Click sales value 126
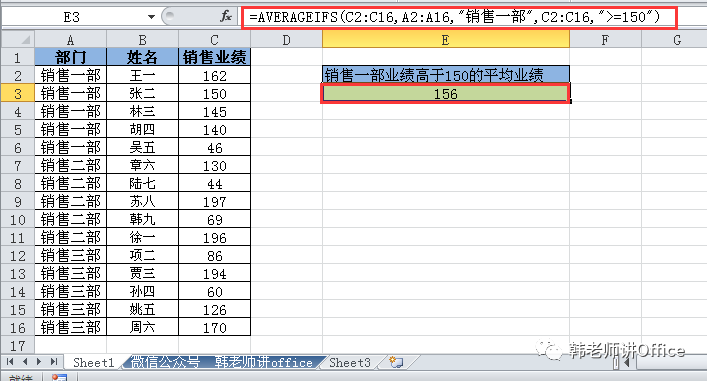This screenshot has width=707, height=381. [215, 310]
